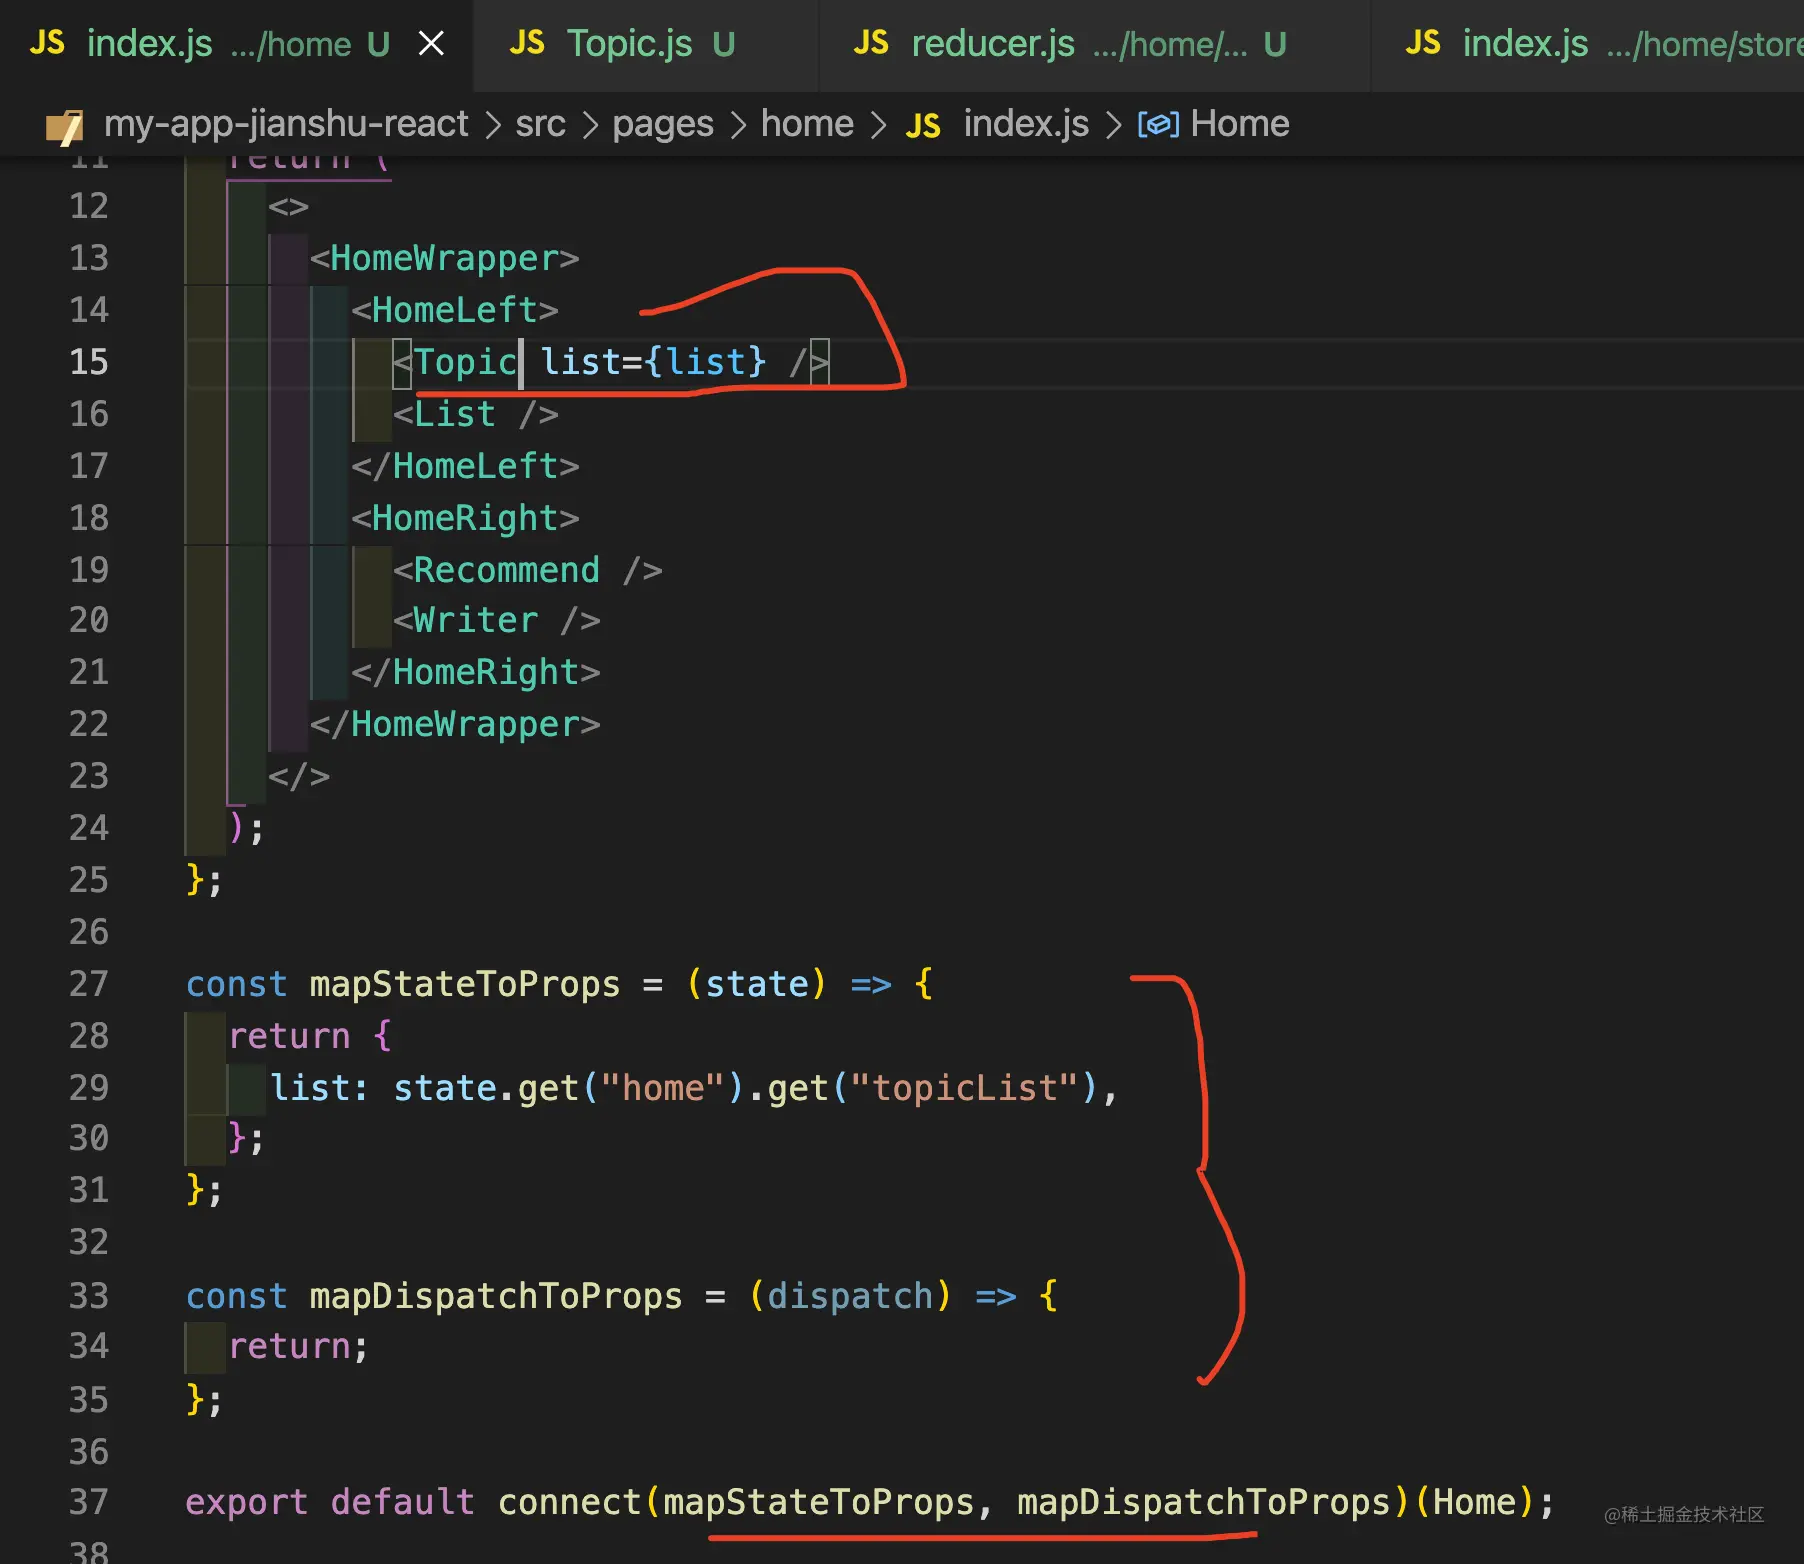Place cursor on Topic component name
This screenshot has width=1804, height=1564.
pos(465,362)
